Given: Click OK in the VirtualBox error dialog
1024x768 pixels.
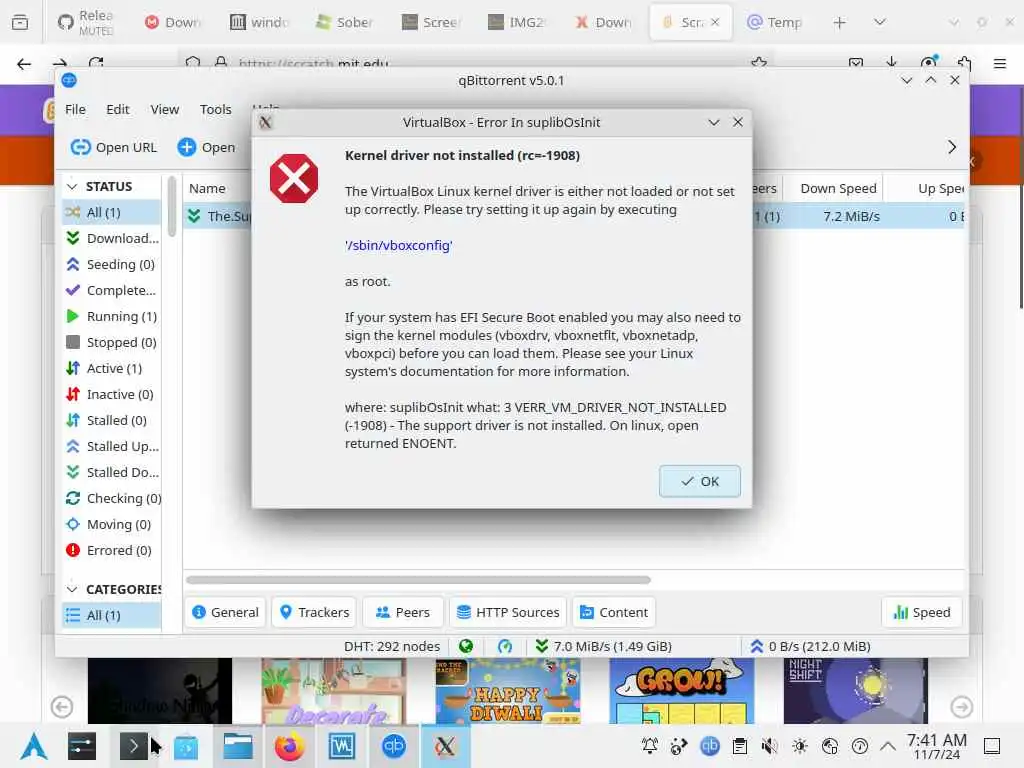Looking at the screenshot, I should pyautogui.click(x=699, y=481).
